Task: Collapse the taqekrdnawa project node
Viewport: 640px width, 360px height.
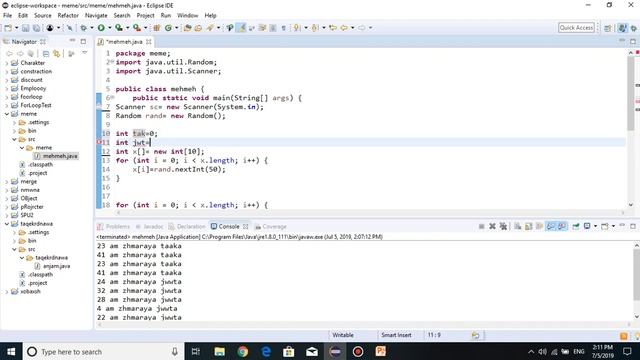Action: click(7, 224)
